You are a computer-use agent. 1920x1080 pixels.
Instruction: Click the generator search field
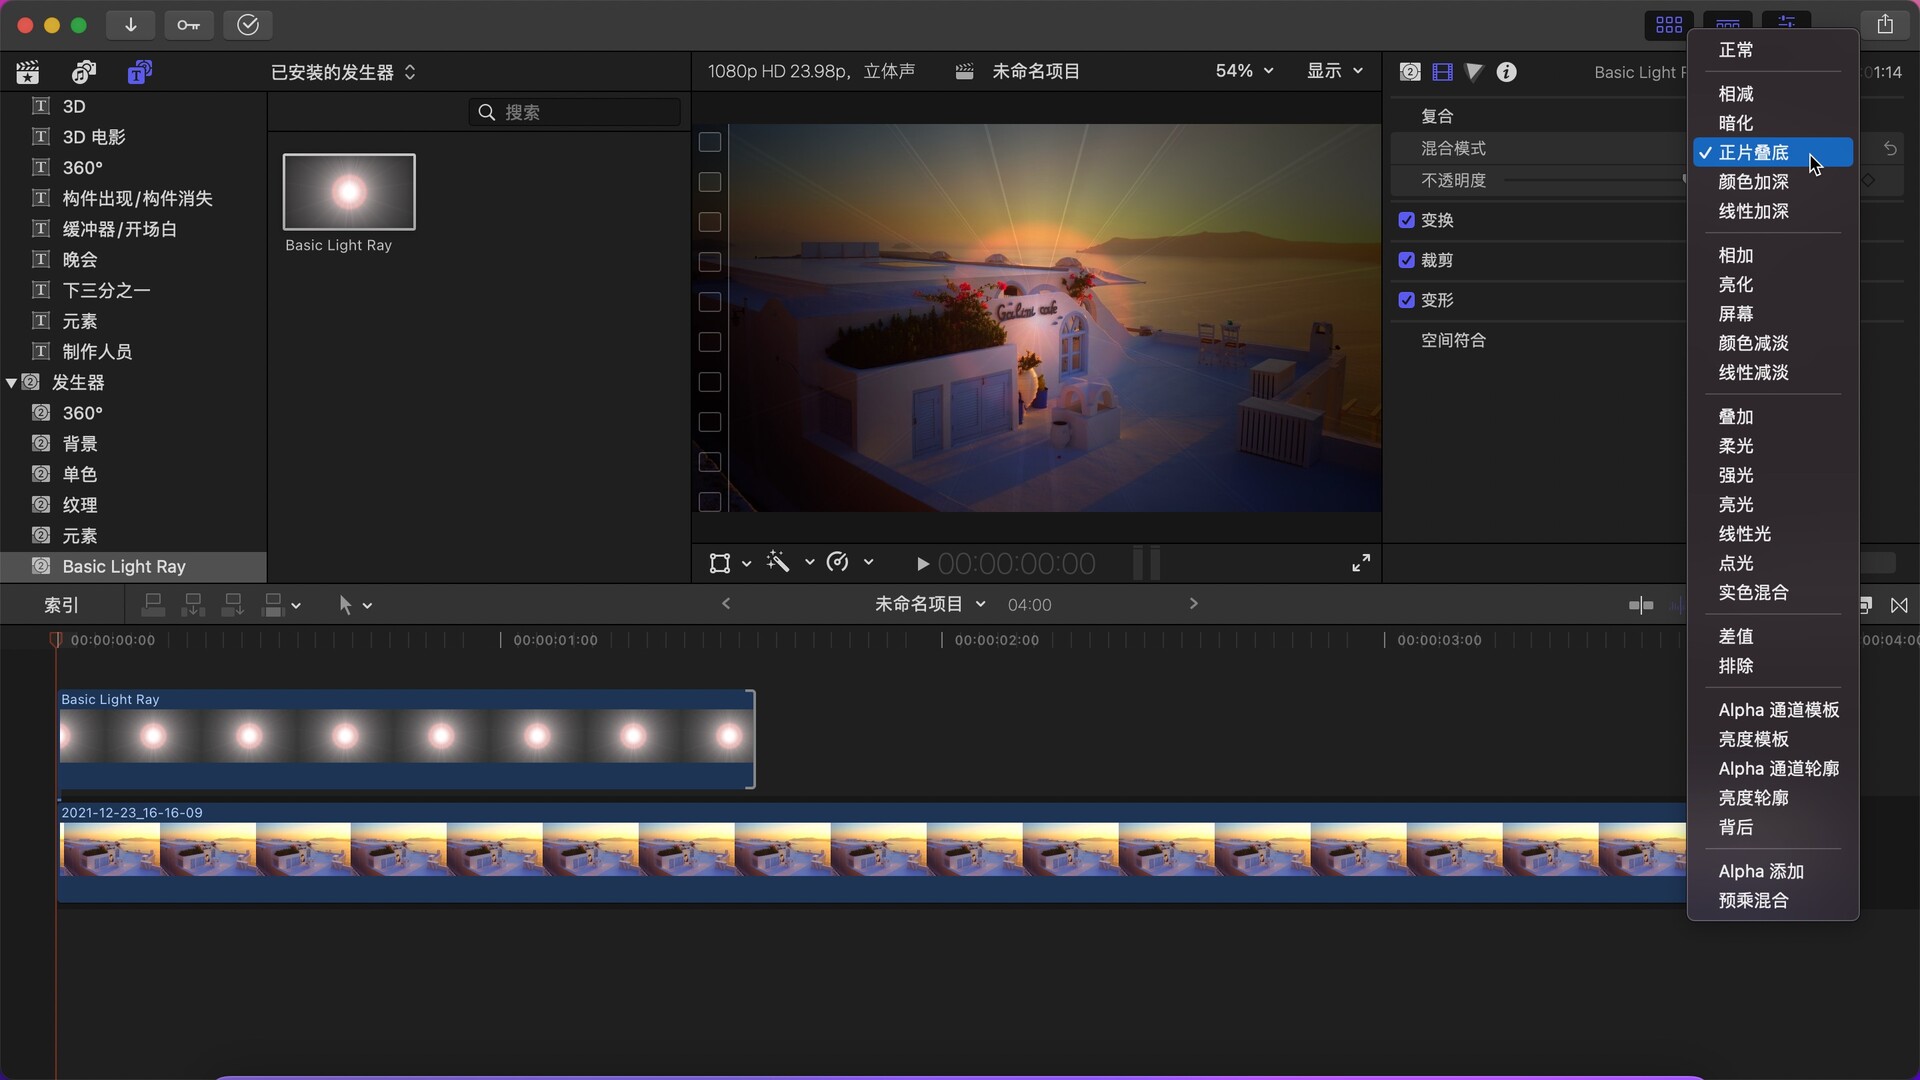(x=575, y=112)
